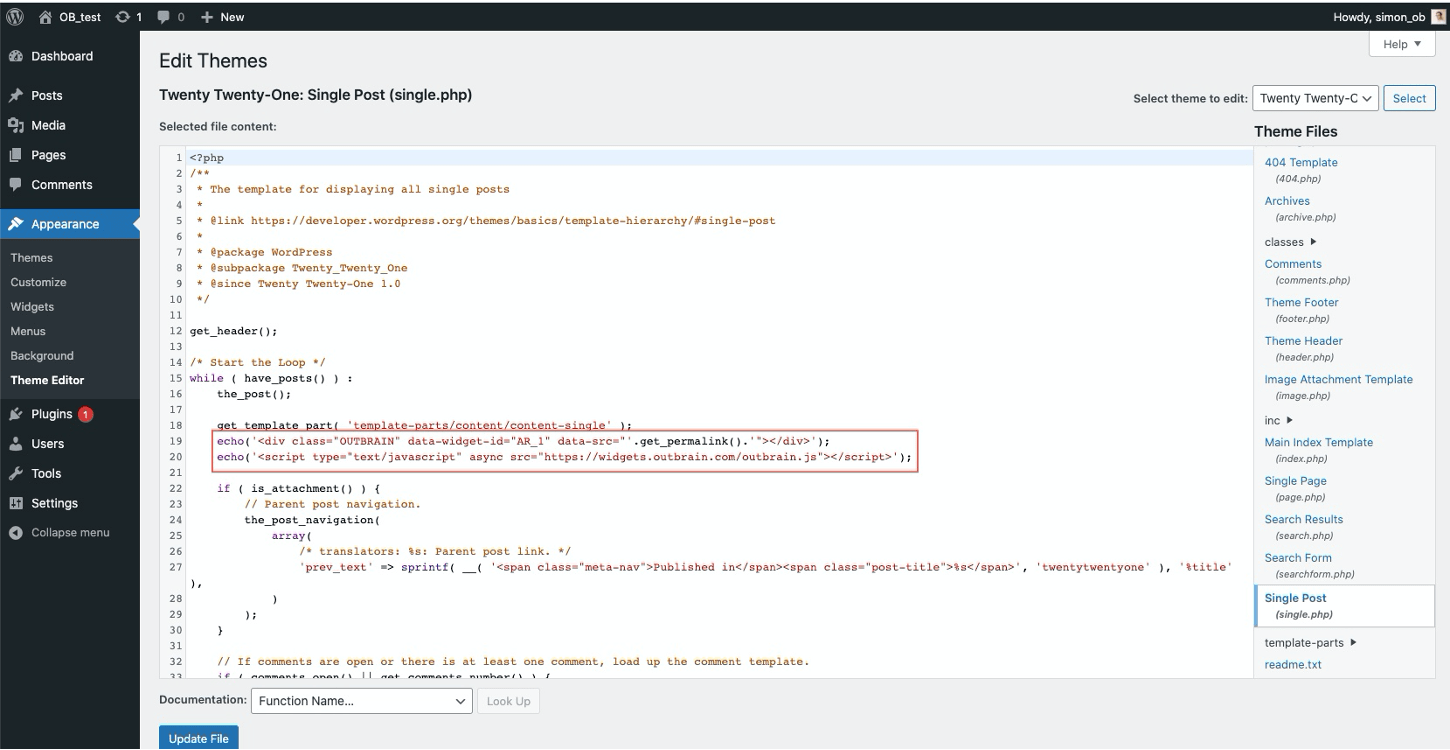The width and height of the screenshot is (1450, 750).
Task: Open the 'Select theme to edit' dropdown
Action: (1315, 98)
